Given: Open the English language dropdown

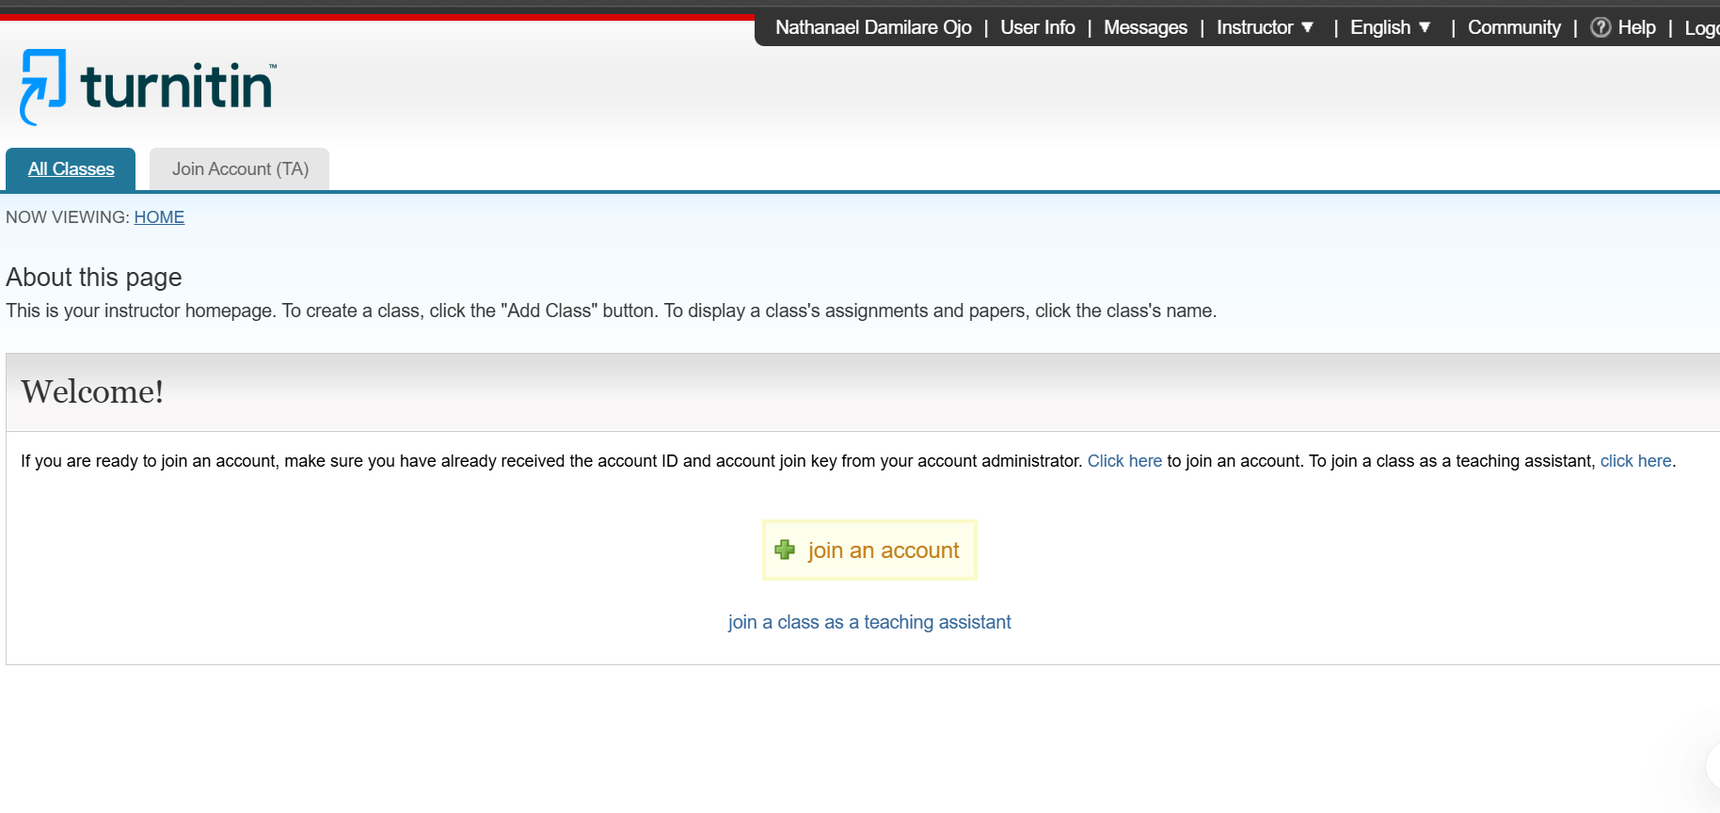Looking at the screenshot, I should (1391, 28).
